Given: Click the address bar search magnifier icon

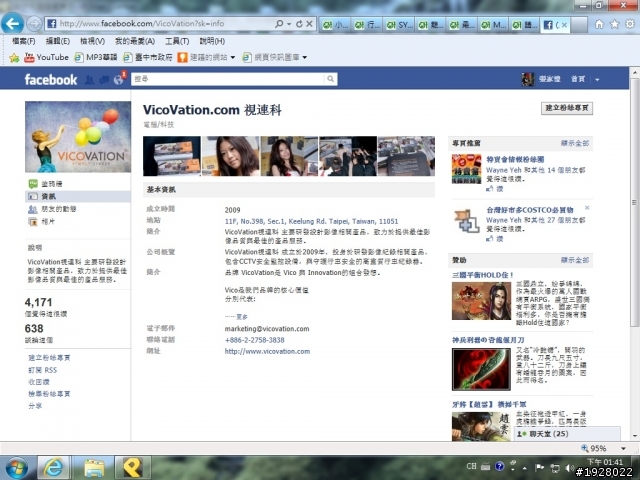Looking at the screenshot, I should point(279,24).
